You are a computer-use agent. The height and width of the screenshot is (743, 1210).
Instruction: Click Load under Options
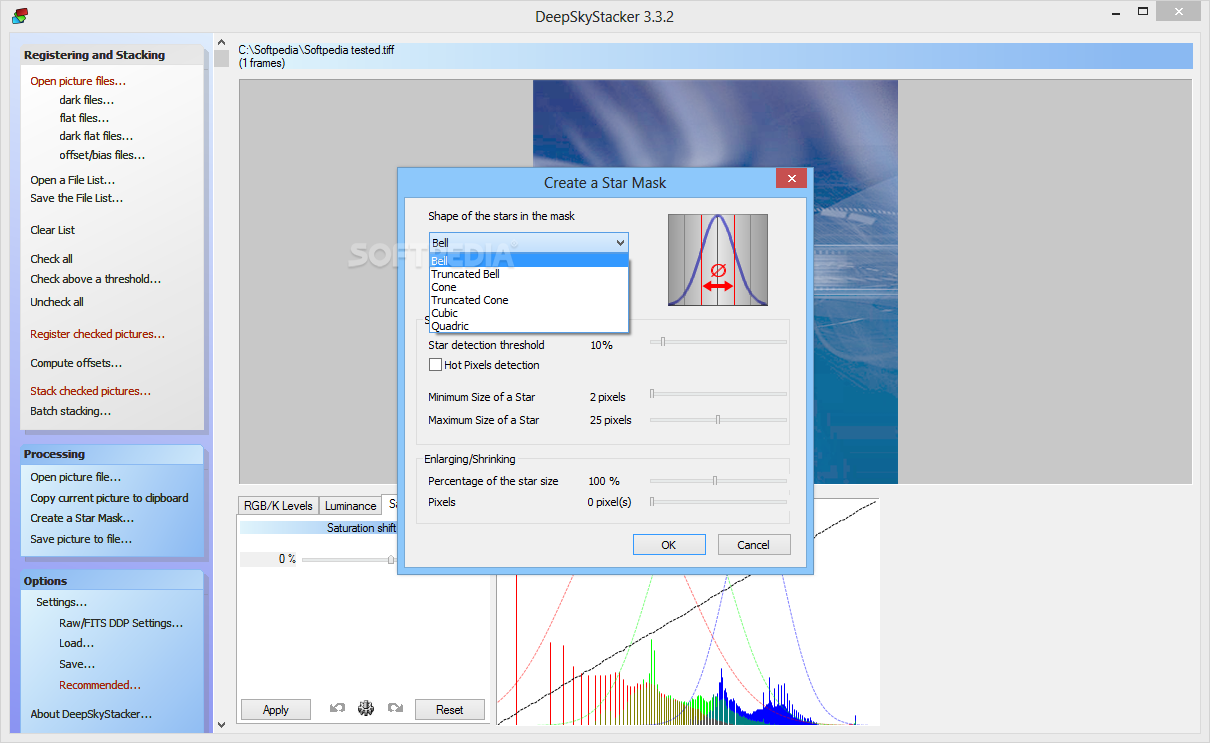[x=76, y=643]
